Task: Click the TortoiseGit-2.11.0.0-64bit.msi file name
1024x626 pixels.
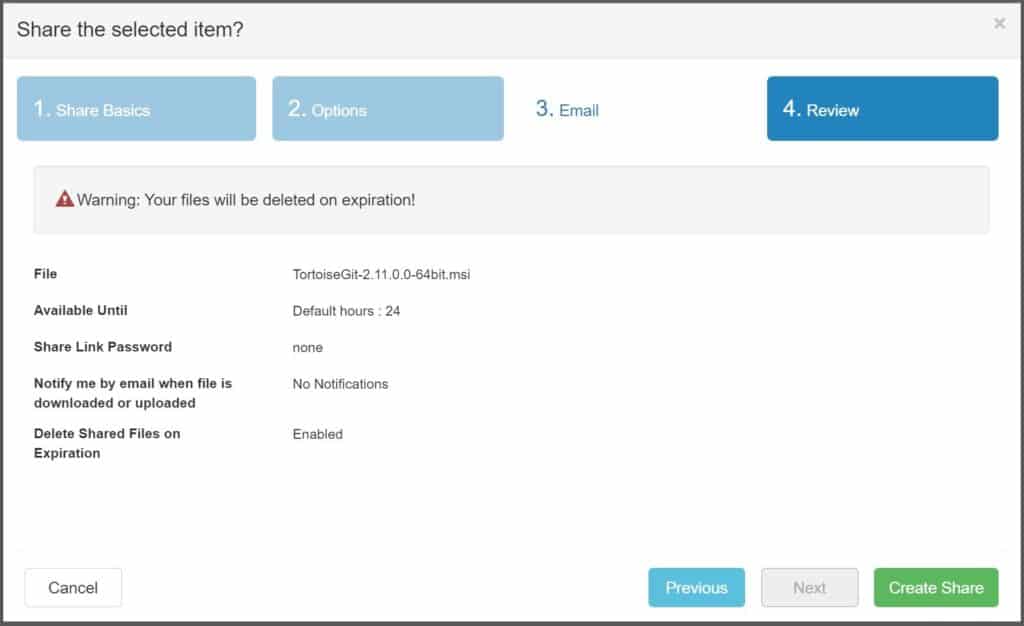Action: tap(381, 274)
